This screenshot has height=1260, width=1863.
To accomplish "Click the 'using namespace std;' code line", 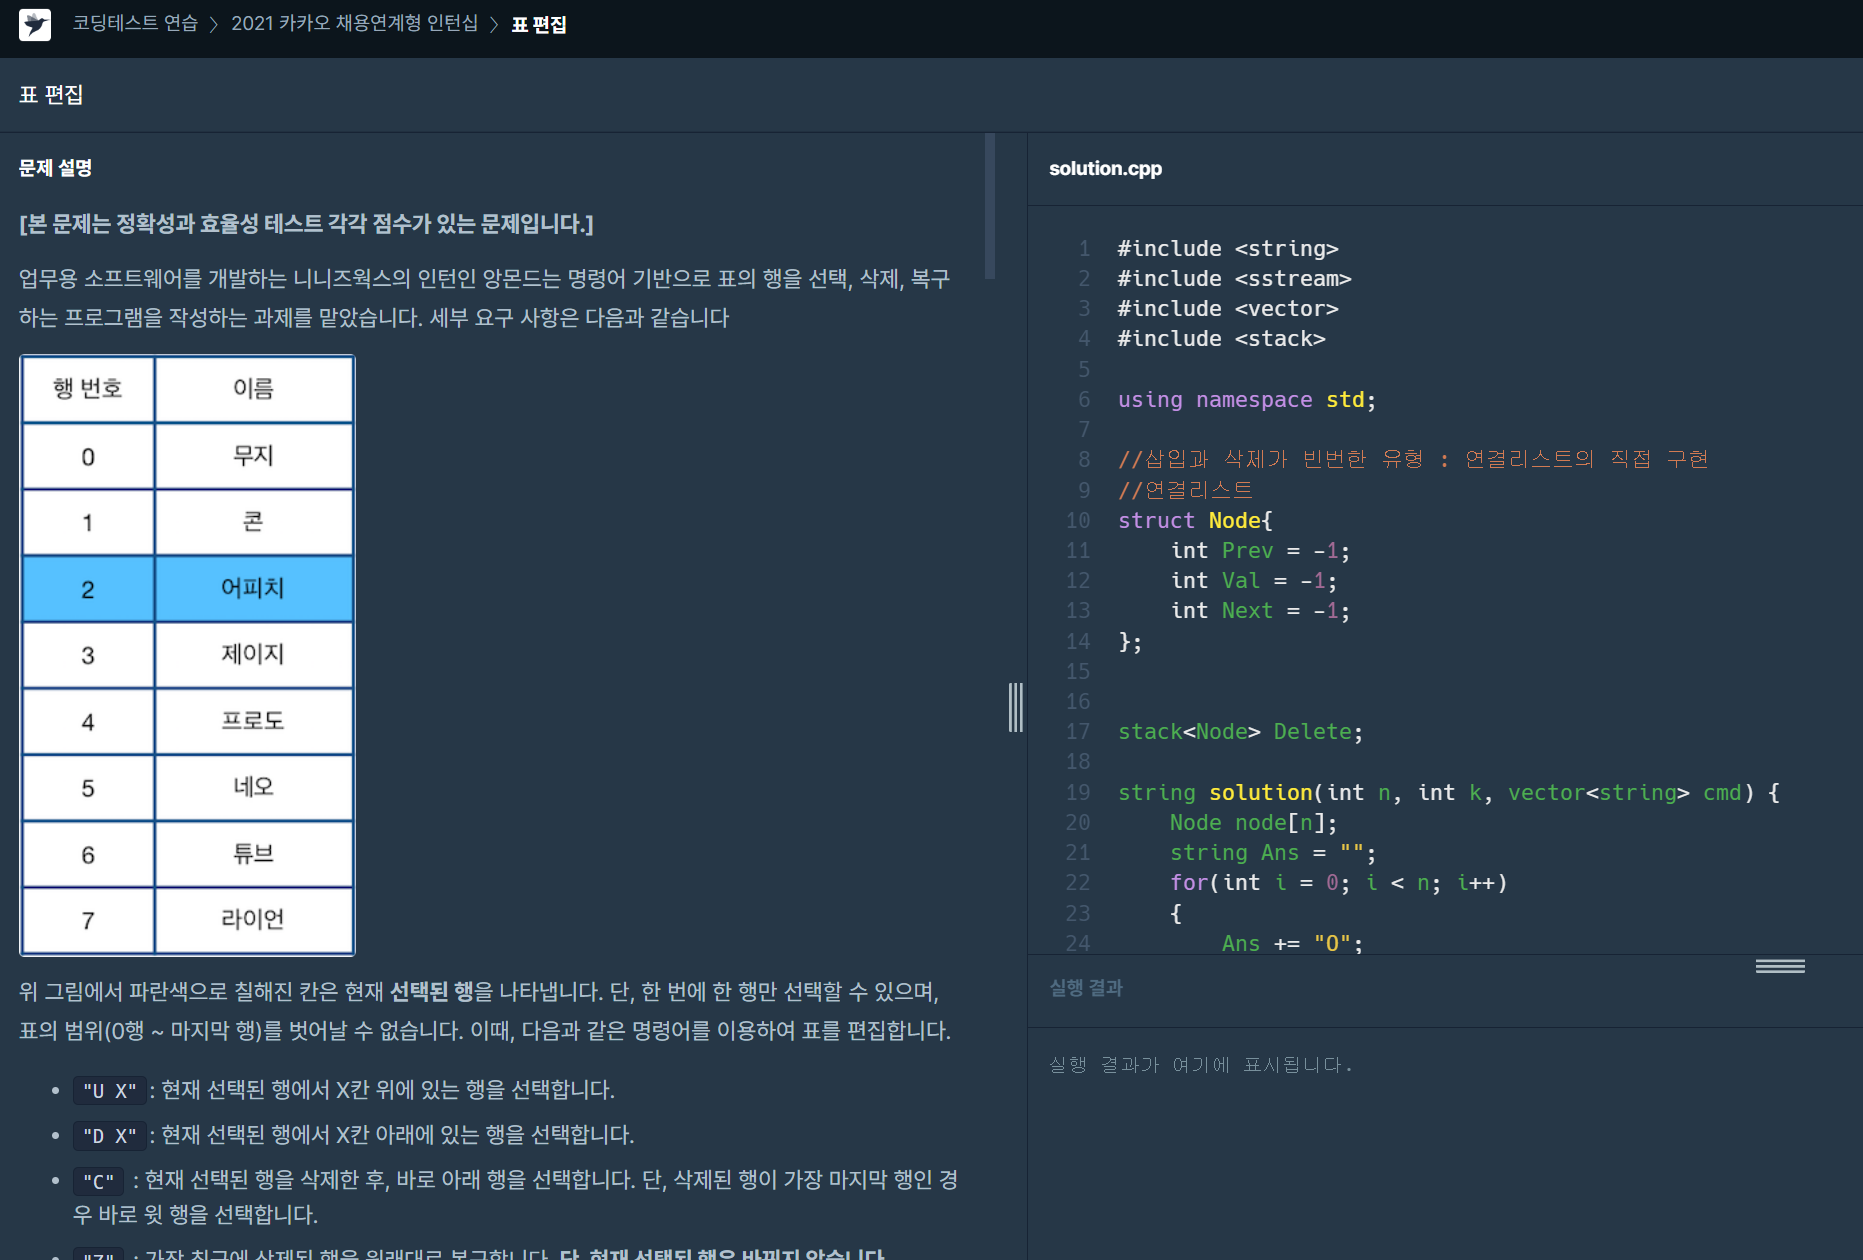I will [1246, 400].
